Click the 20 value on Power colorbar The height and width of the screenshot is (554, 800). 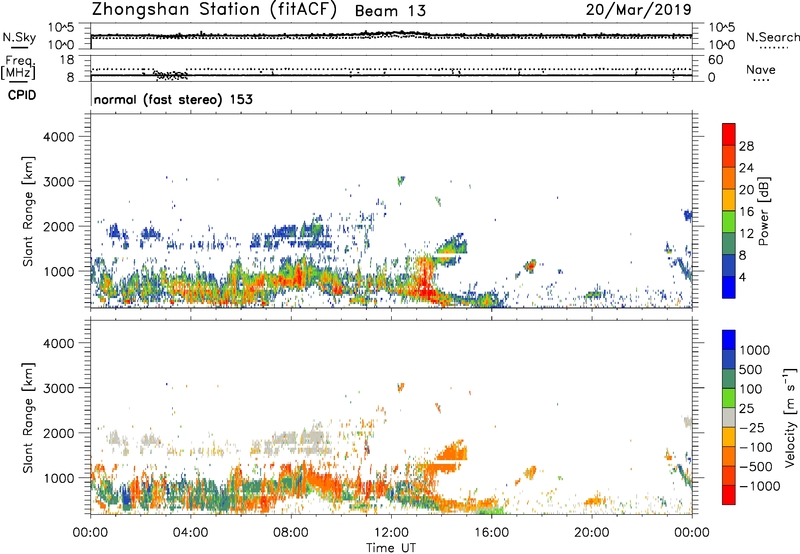pos(746,190)
